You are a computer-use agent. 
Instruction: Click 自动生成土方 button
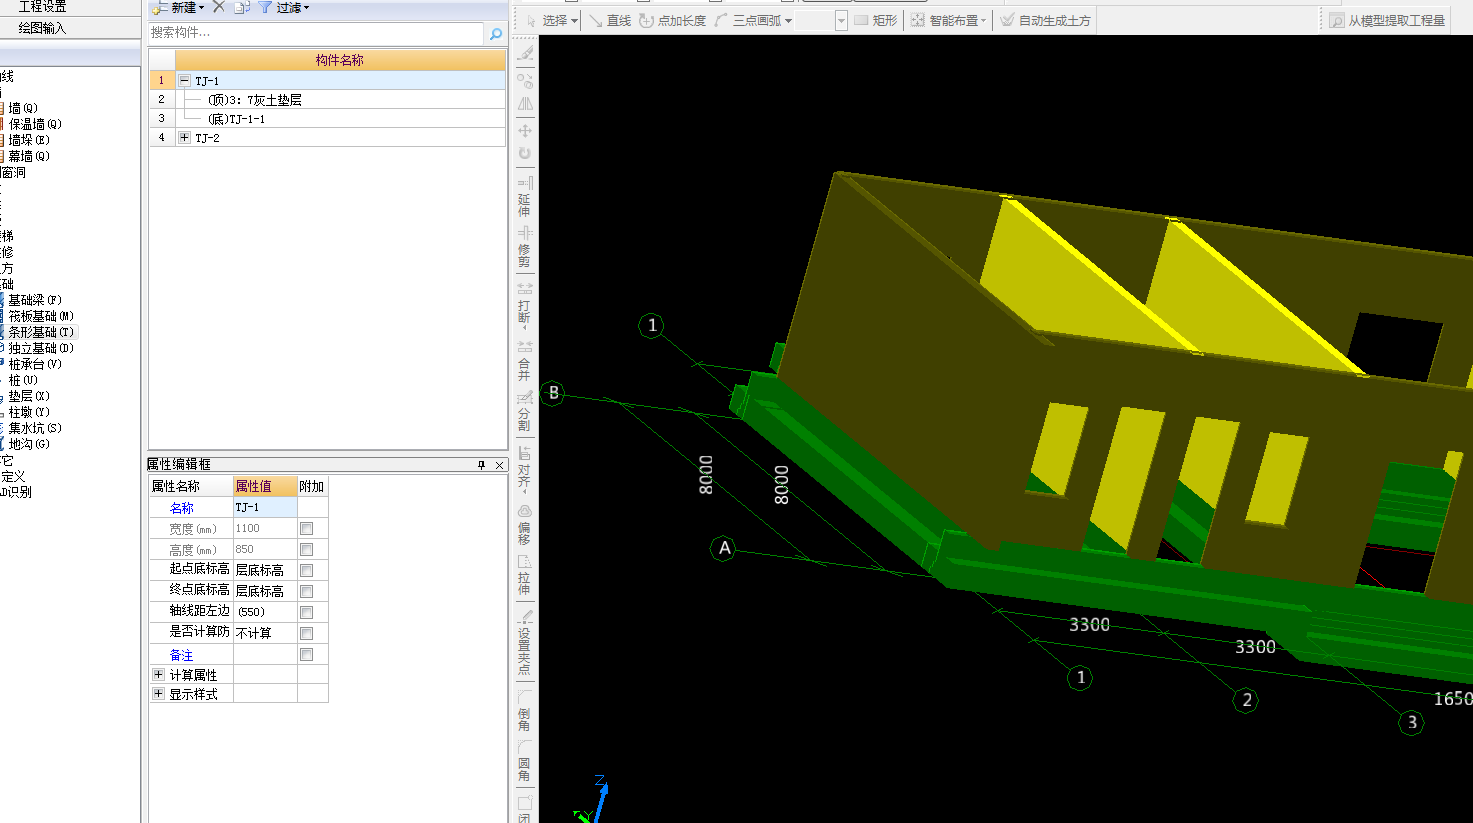click(1045, 20)
